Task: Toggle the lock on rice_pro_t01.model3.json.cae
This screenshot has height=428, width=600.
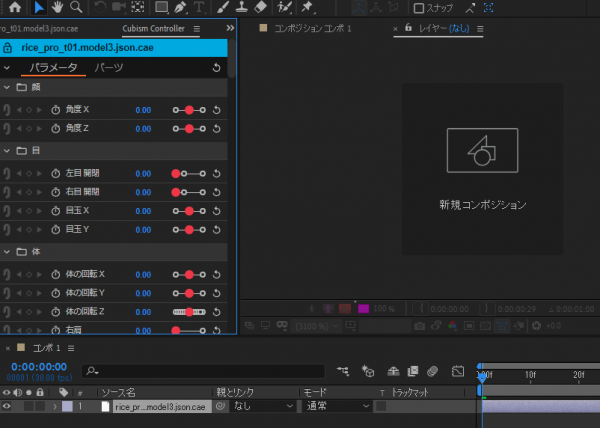Action: [8, 47]
